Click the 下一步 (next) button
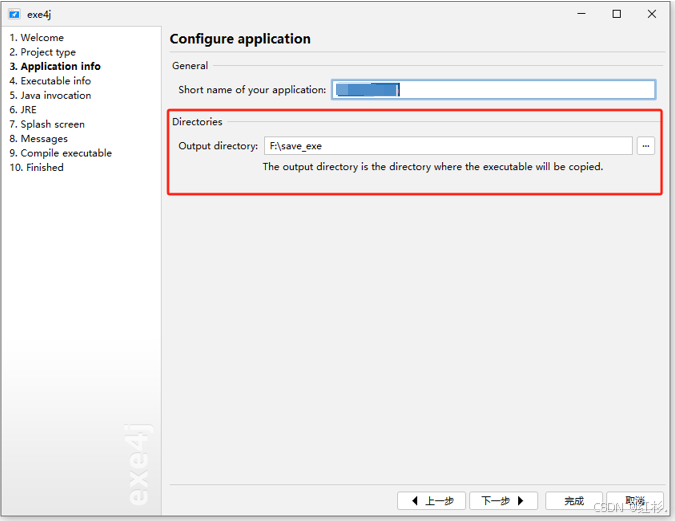675x521 pixels. point(503,501)
